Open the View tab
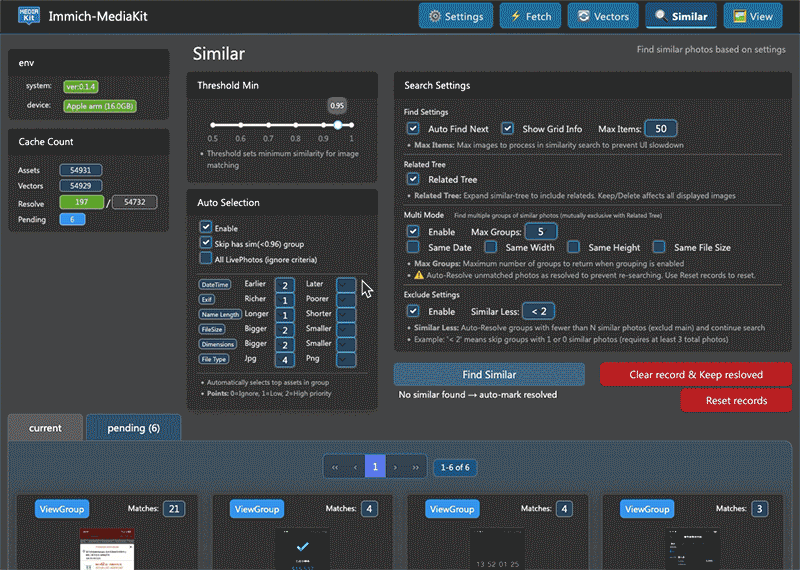This screenshot has width=800, height=570. coord(753,16)
